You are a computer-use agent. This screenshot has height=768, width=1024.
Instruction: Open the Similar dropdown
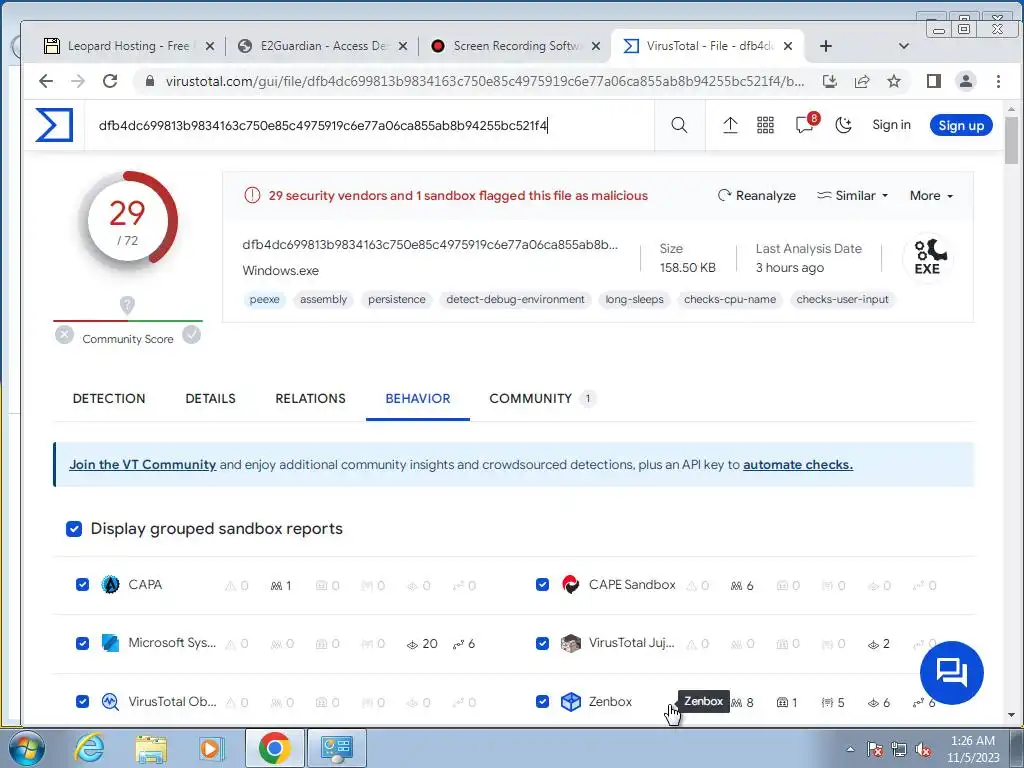853,195
